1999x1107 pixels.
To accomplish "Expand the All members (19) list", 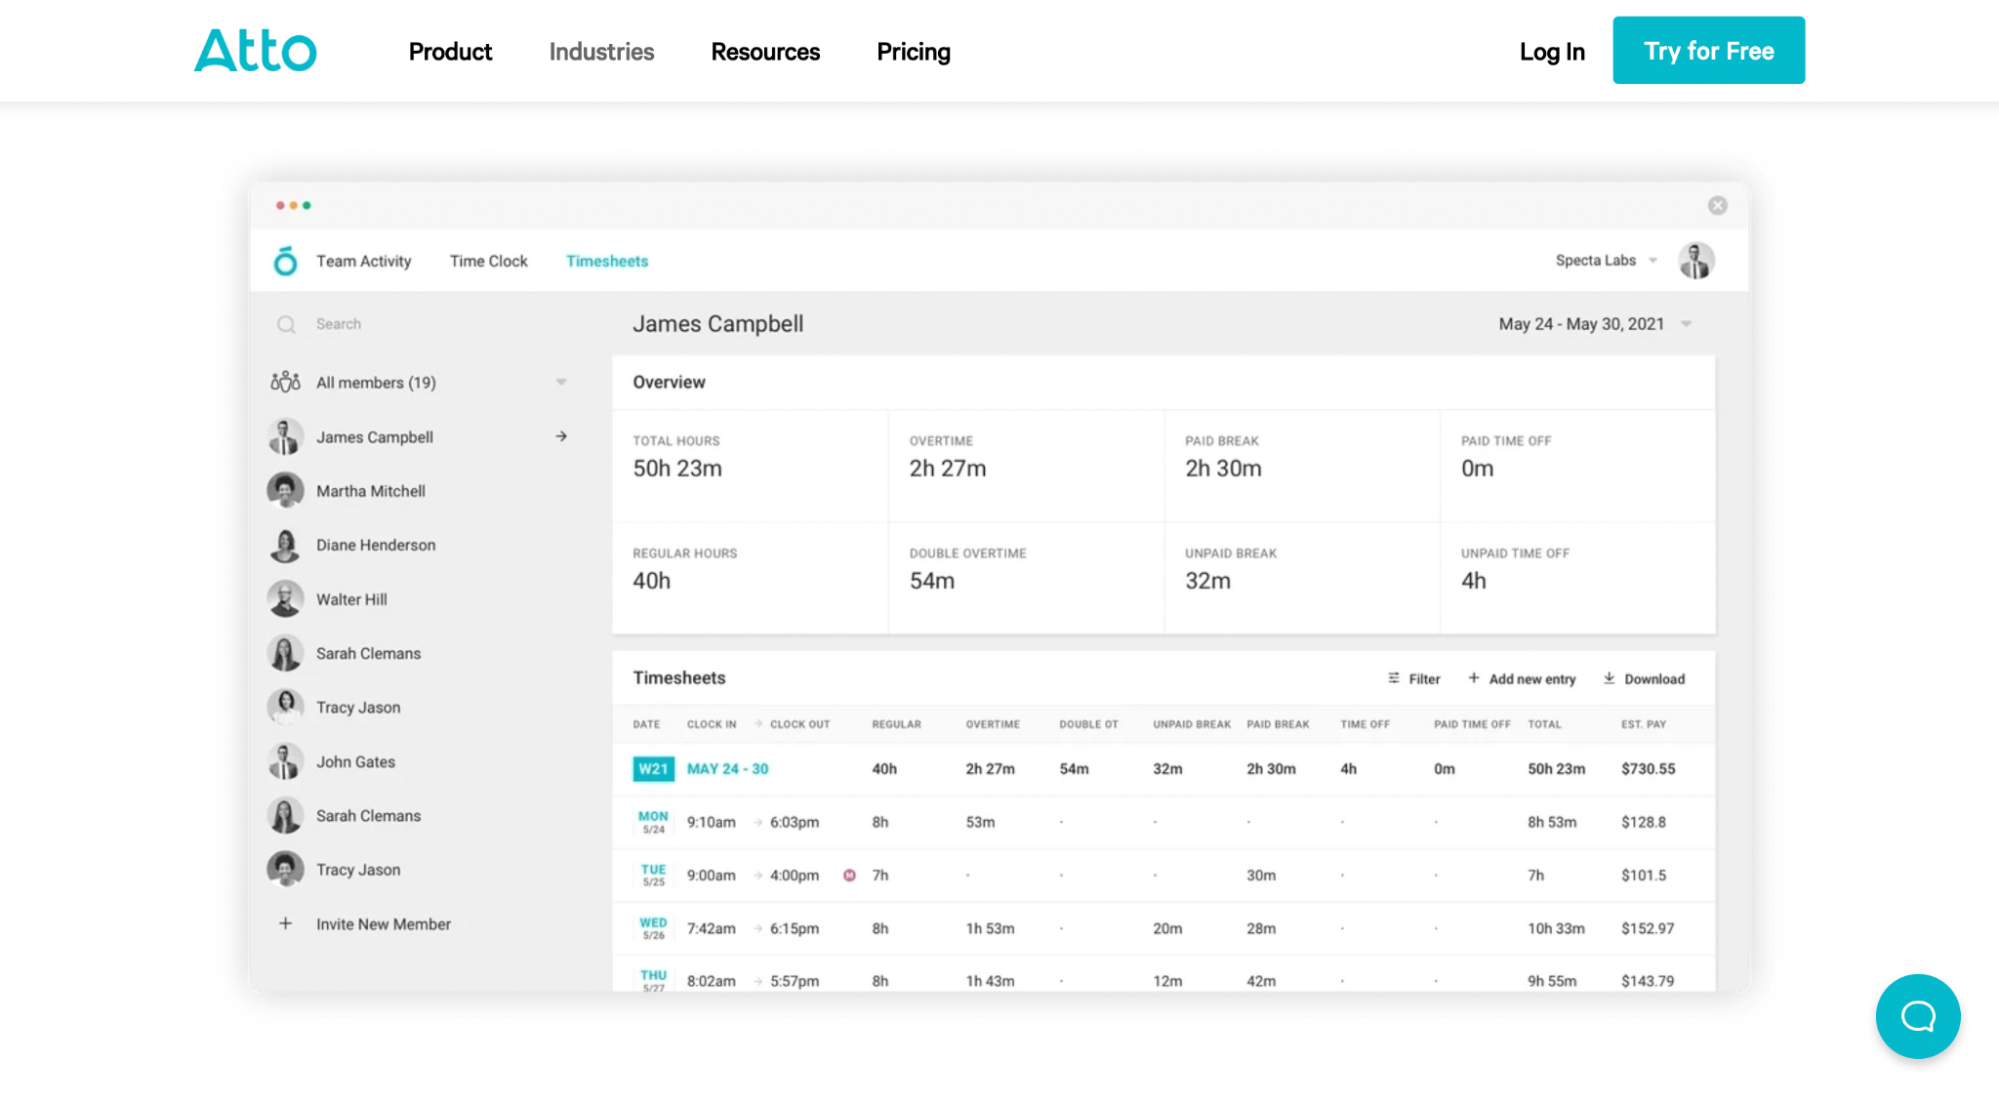I will click(561, 381).
